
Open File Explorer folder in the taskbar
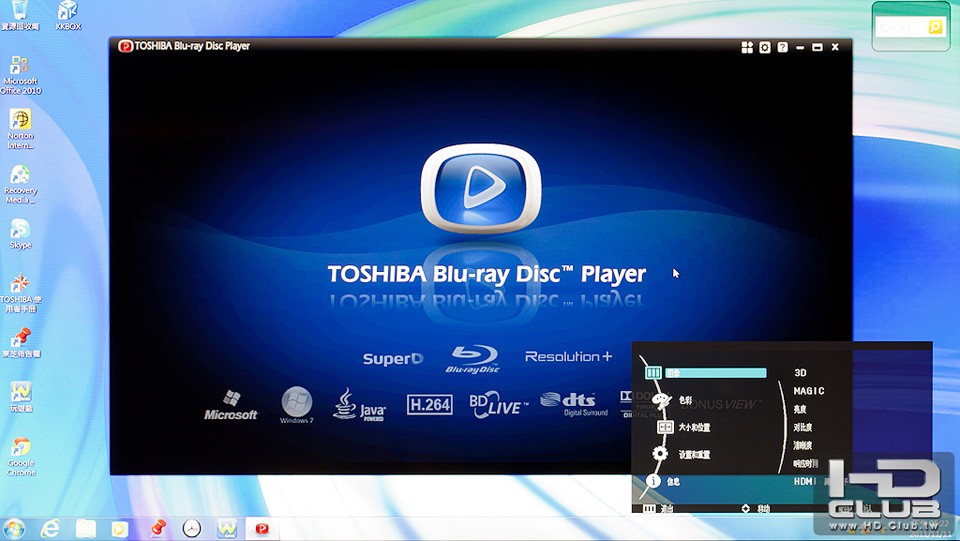tap(86, 528)
